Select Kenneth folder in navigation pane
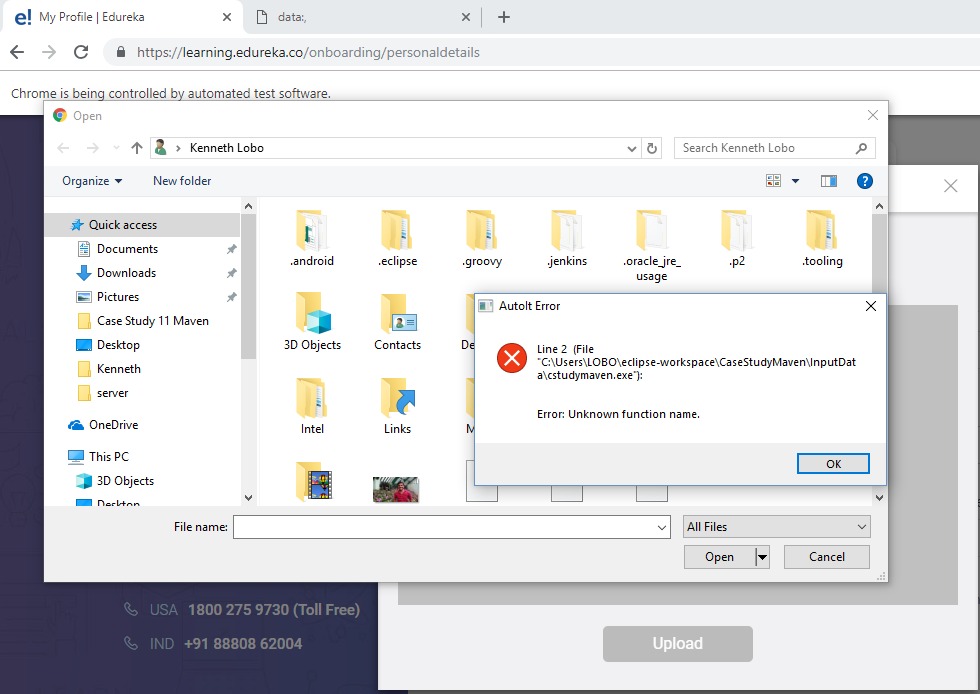 (x=119, y=369)
